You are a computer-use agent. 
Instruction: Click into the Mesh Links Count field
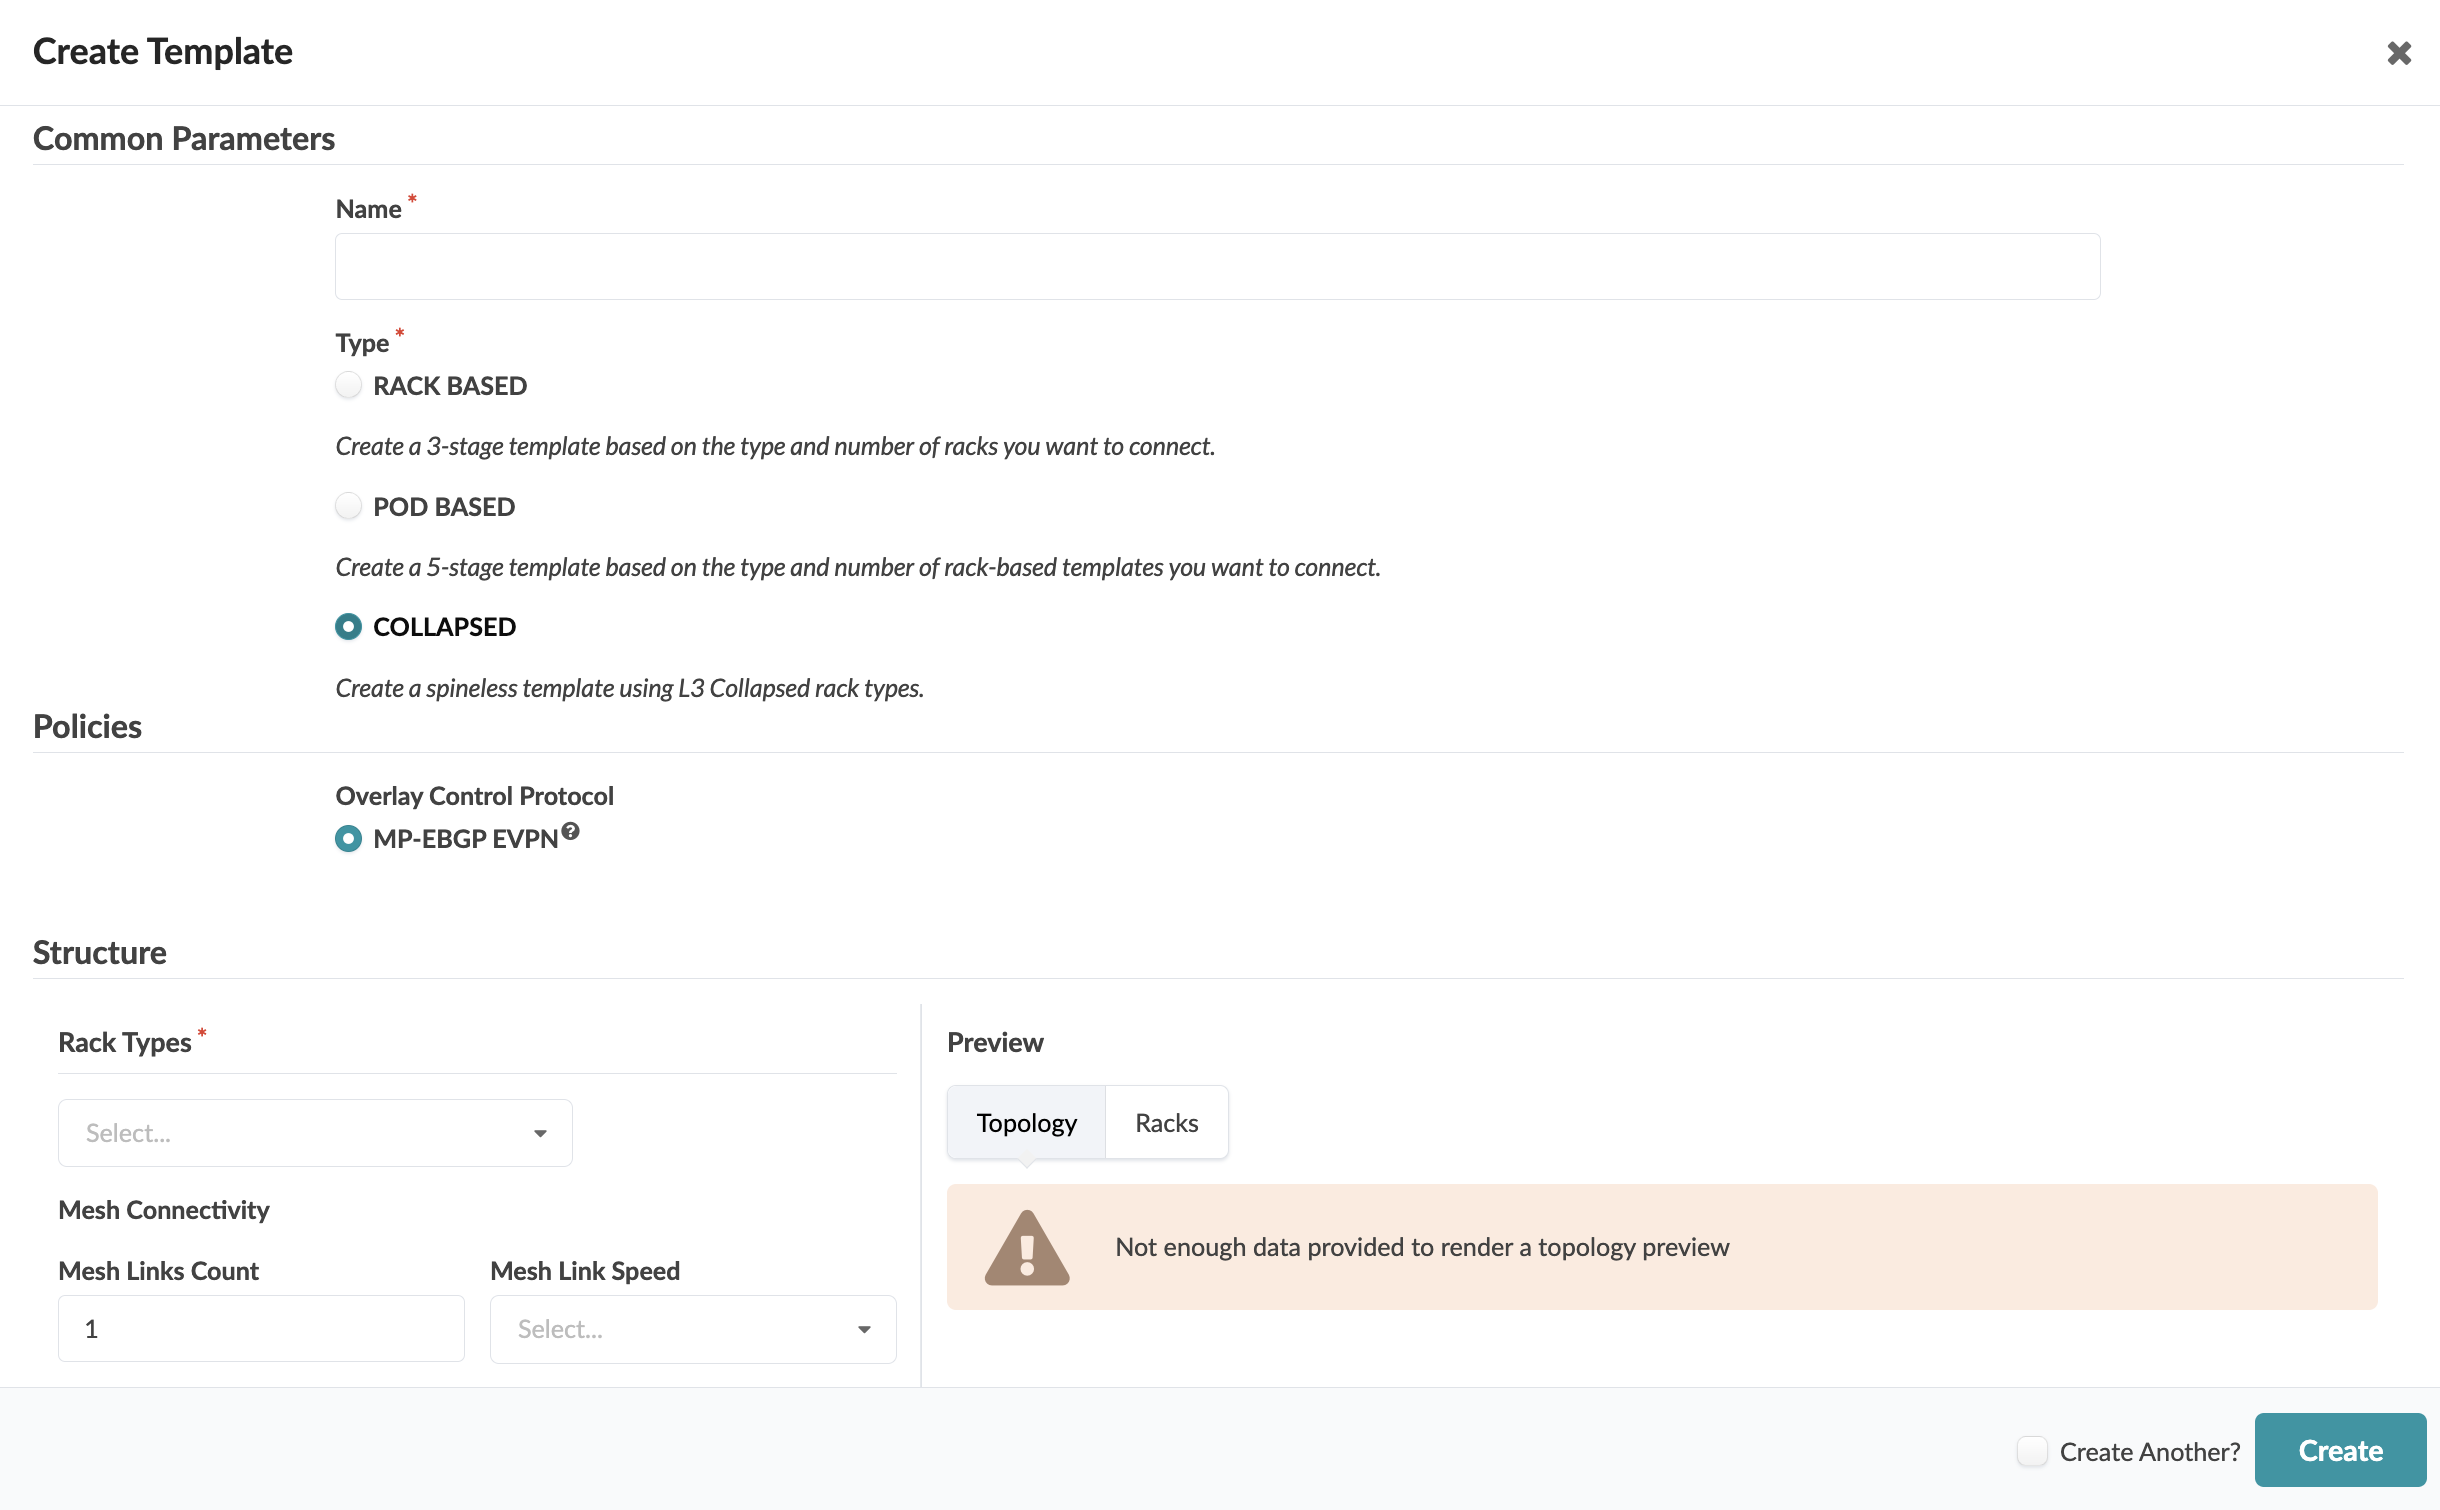[x=261, y=1329]
